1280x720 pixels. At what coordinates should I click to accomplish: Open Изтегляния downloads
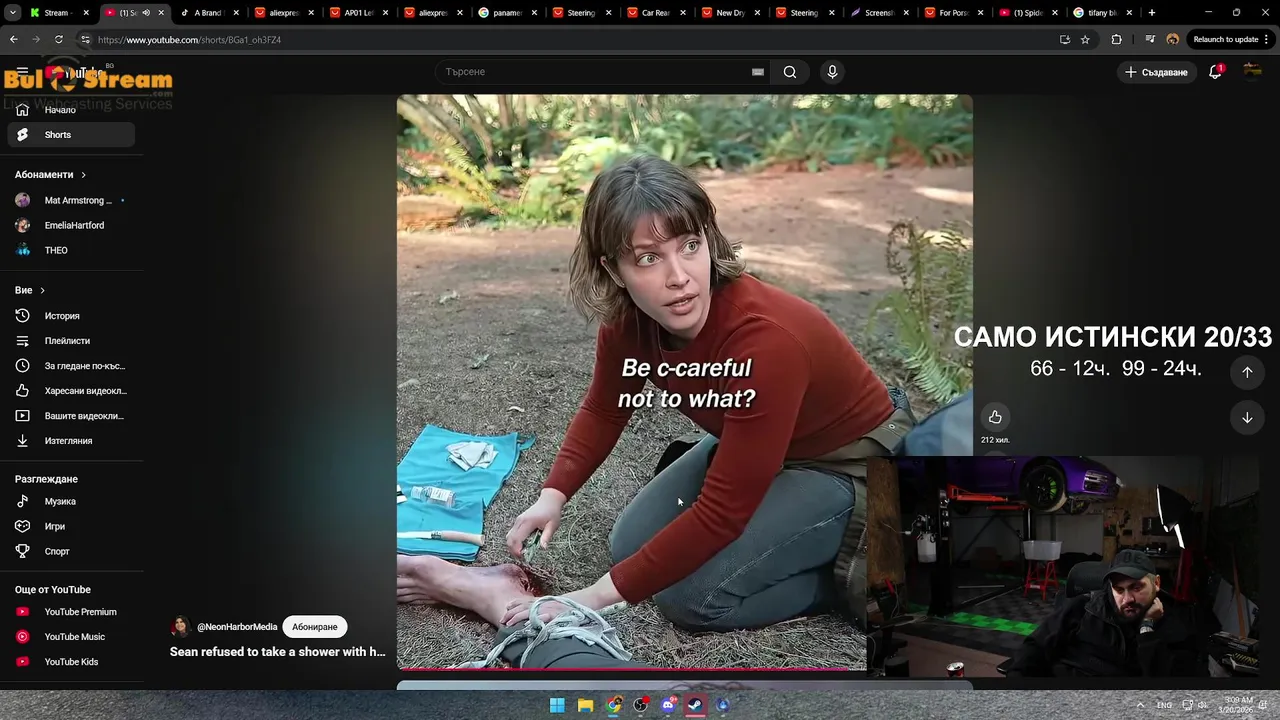pos(71,441)
